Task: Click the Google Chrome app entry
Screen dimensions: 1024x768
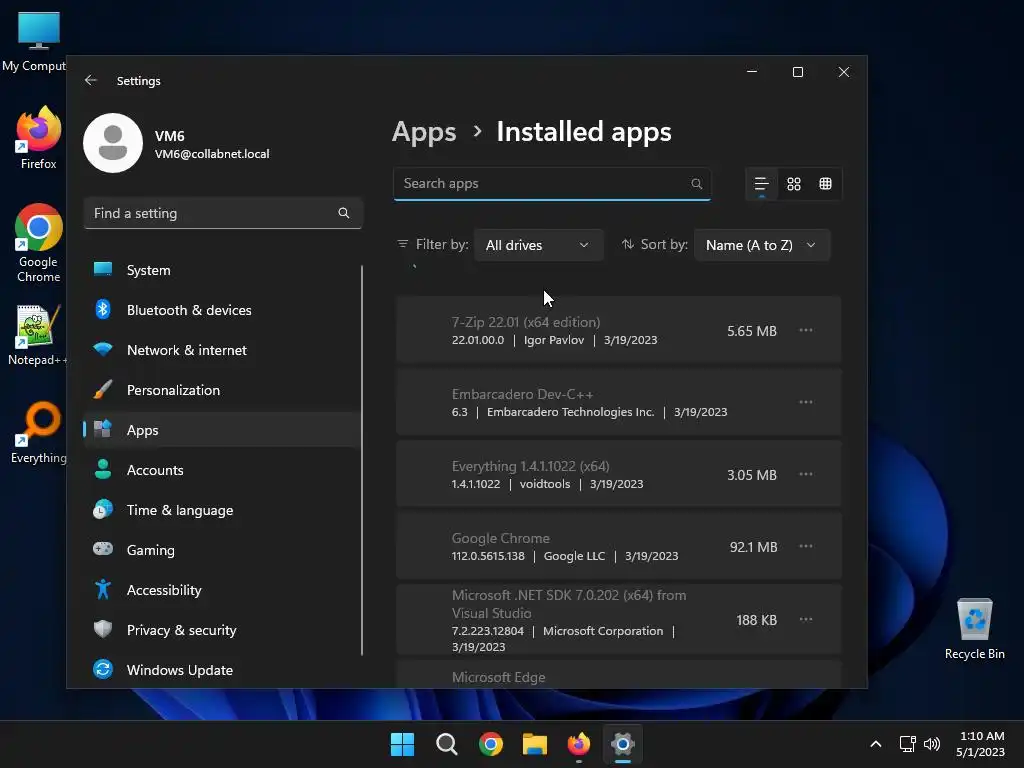Action: click(x=618, y=546)
